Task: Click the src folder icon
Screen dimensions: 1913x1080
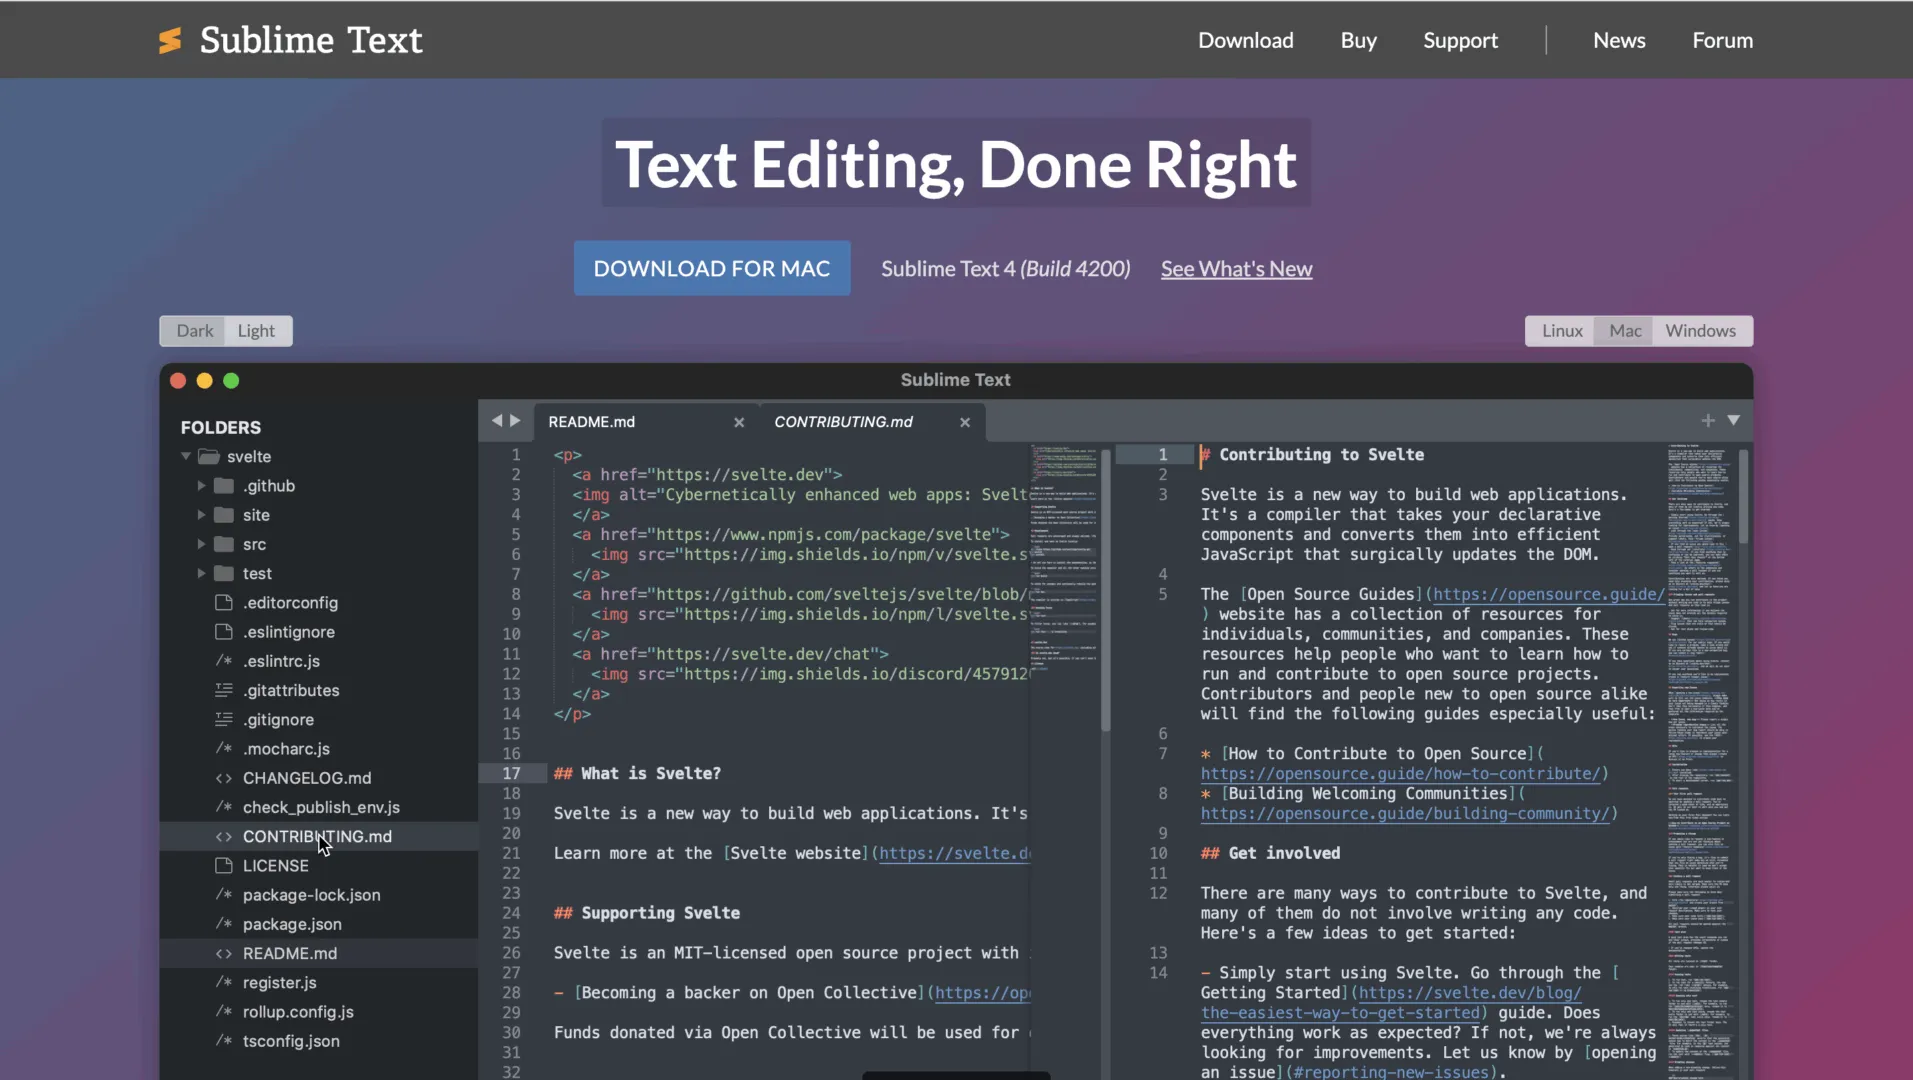Action: point(224,544)
